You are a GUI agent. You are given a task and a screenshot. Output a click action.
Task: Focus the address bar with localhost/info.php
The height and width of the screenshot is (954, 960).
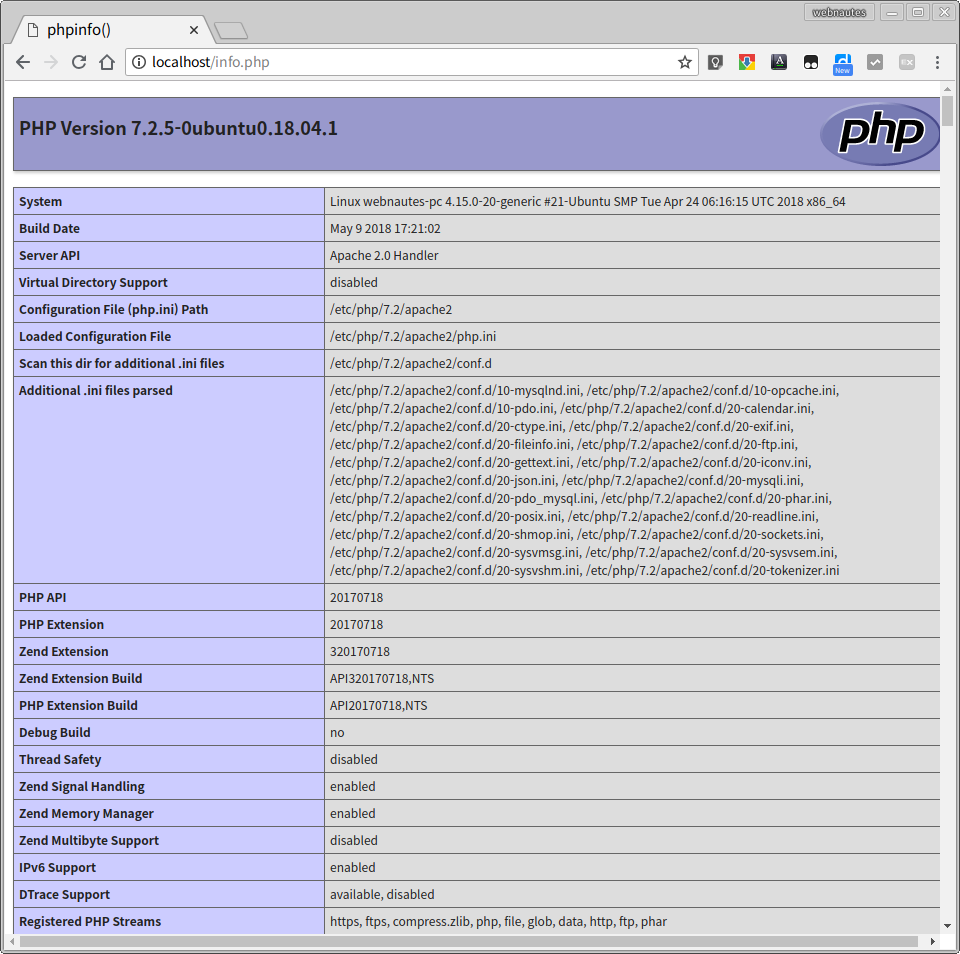pos(410,62)
